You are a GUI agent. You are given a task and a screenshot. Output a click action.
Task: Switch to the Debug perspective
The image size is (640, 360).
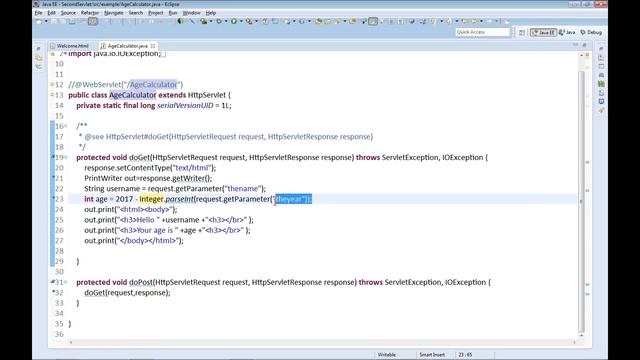tap(591, 32)
